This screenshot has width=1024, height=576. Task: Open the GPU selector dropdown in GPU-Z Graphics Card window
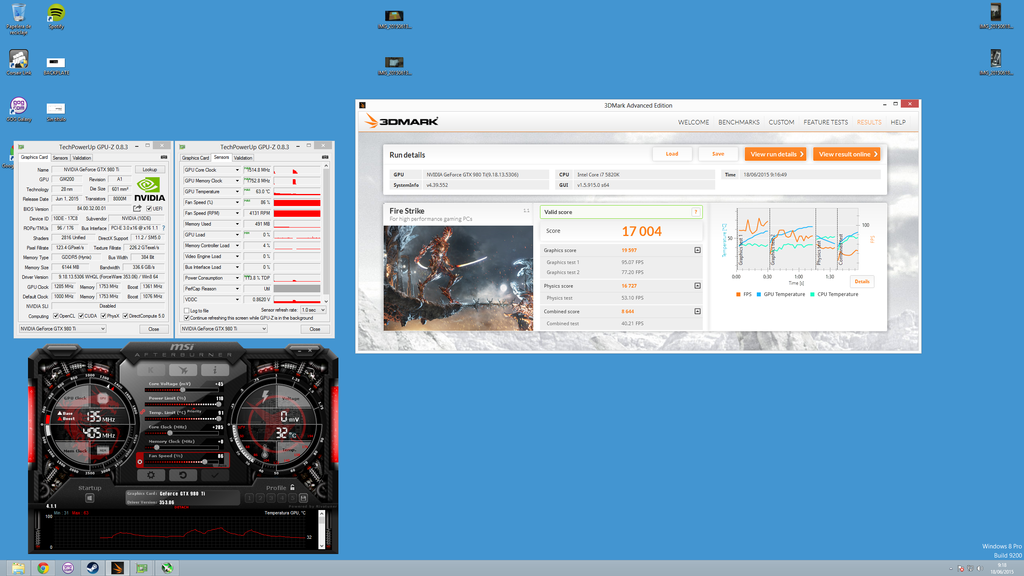pos(62,328)
